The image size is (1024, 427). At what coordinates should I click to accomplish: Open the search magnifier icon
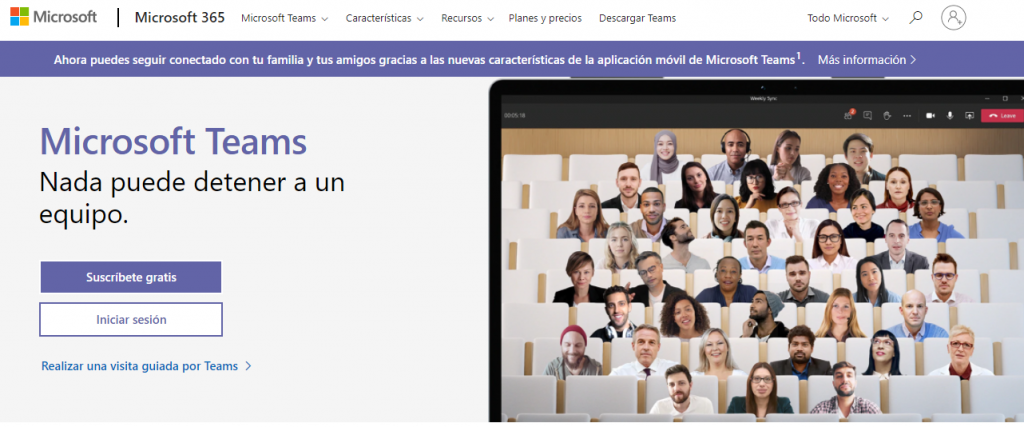click(916, 18)
